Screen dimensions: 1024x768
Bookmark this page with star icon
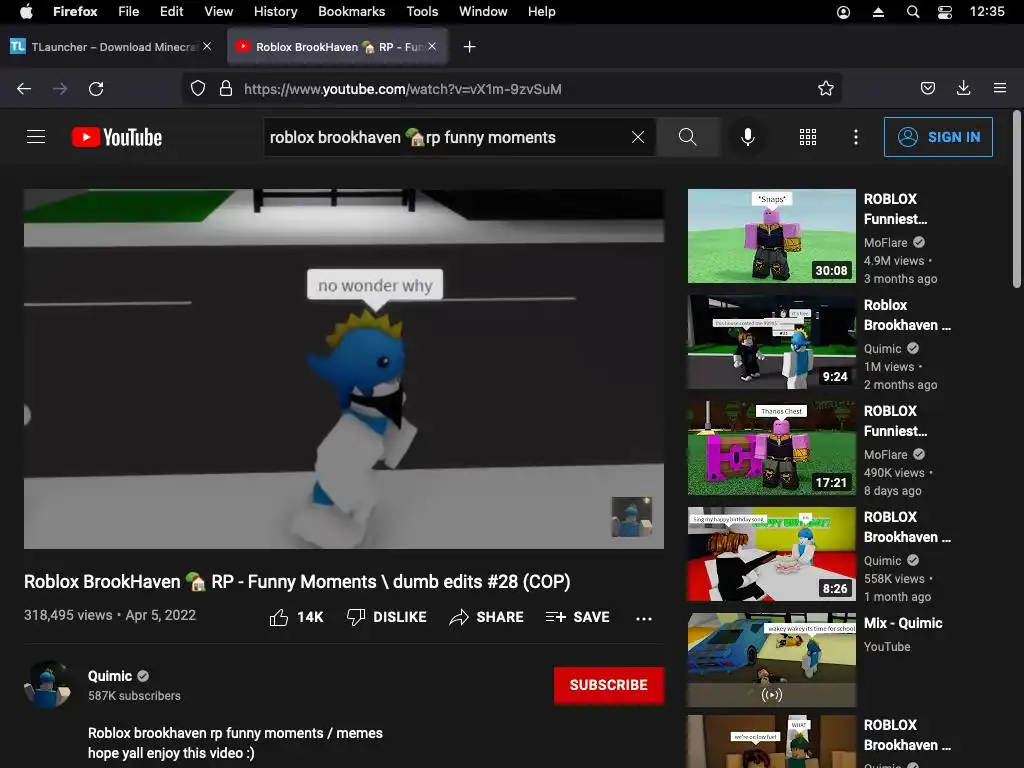tap(826, 89)
